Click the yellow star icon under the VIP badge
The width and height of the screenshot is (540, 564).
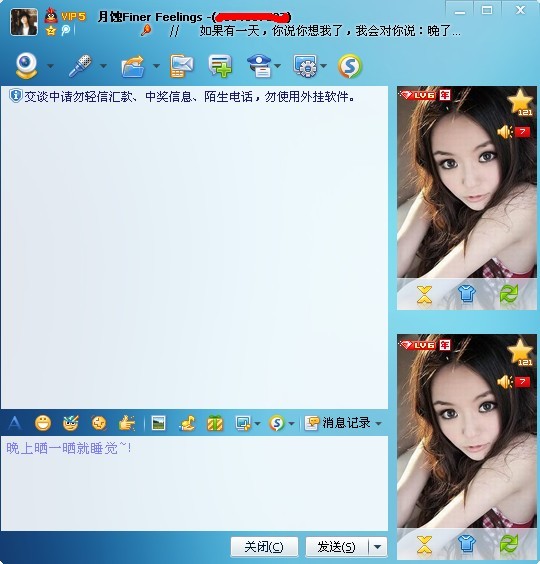pos(51,31)
